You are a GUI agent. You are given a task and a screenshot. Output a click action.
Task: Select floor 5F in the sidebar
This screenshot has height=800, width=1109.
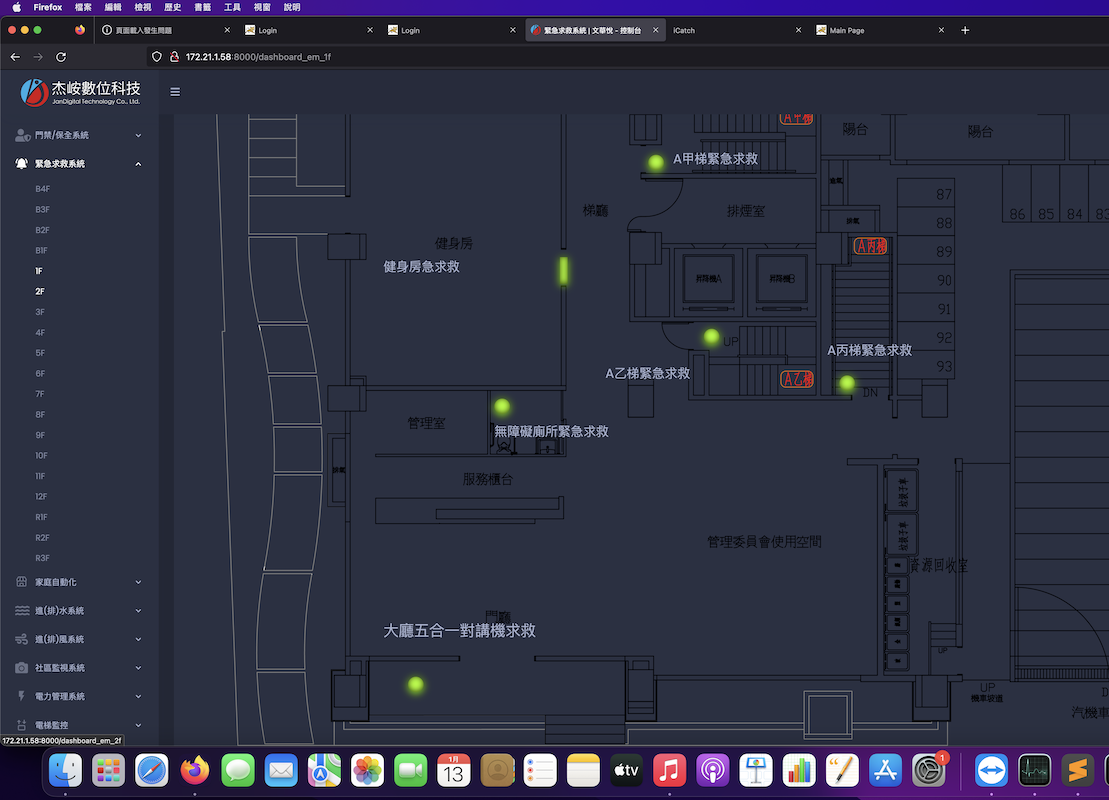40,353
